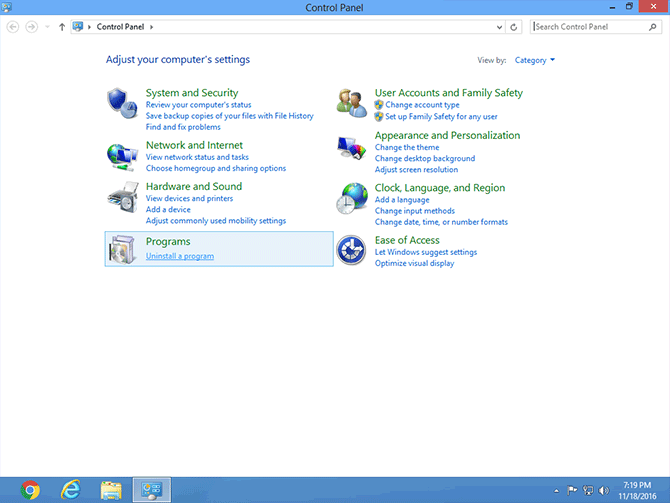Select the Control Panel taskbar button
This screenshot has height=503, width=670.
click(152, 490)
